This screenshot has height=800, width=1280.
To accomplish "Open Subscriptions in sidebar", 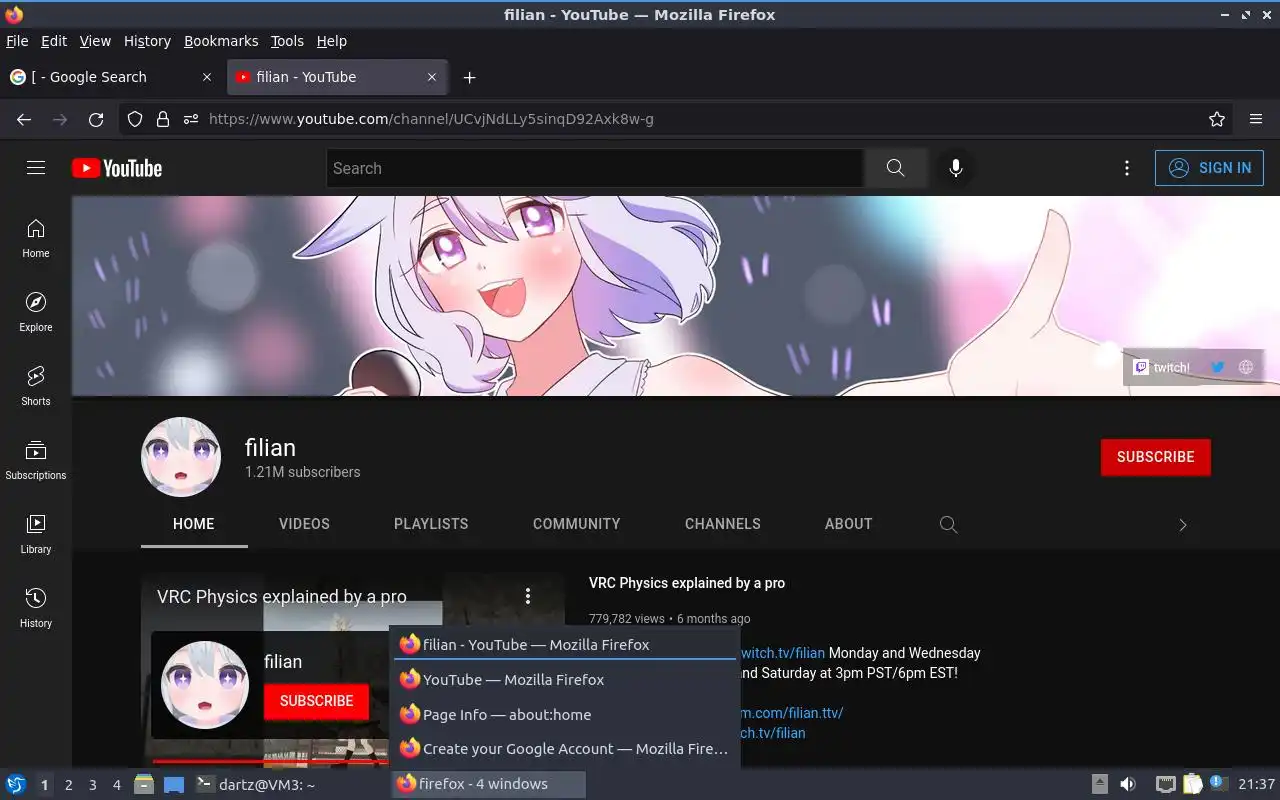I will tap(36, 460).
